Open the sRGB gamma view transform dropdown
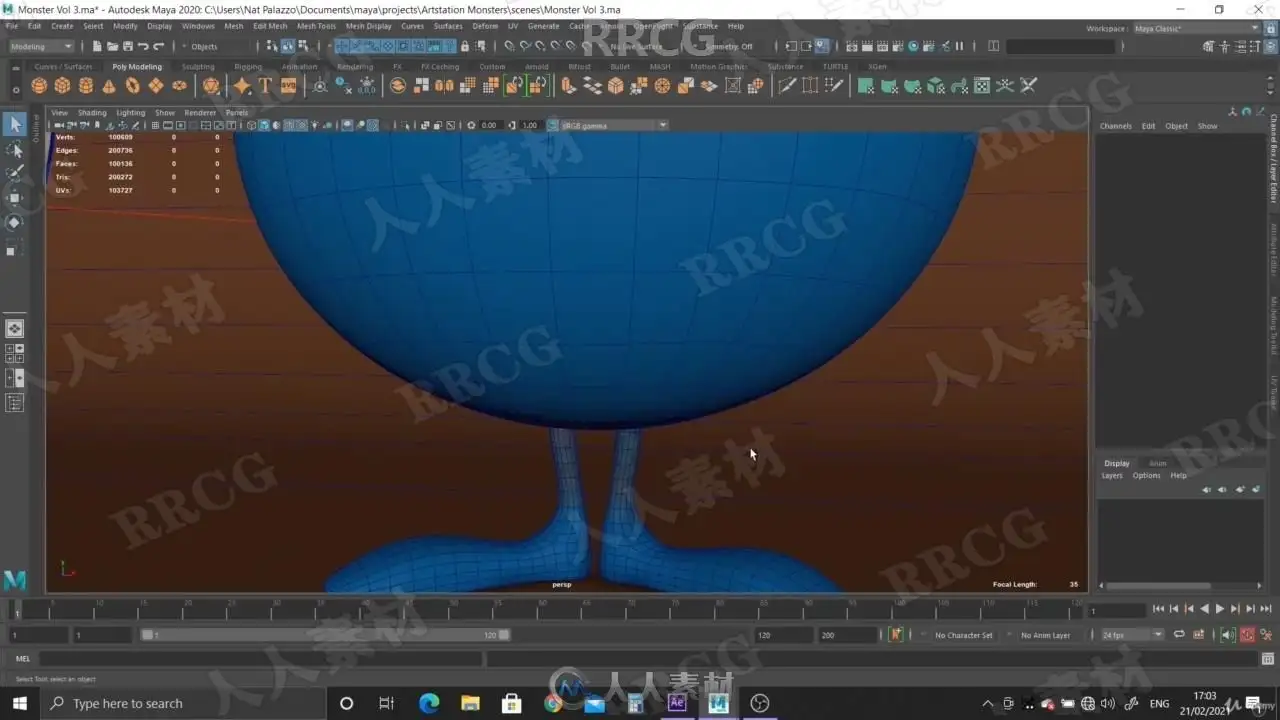Viewport: 1280px width, 720px height. [613, 125]
